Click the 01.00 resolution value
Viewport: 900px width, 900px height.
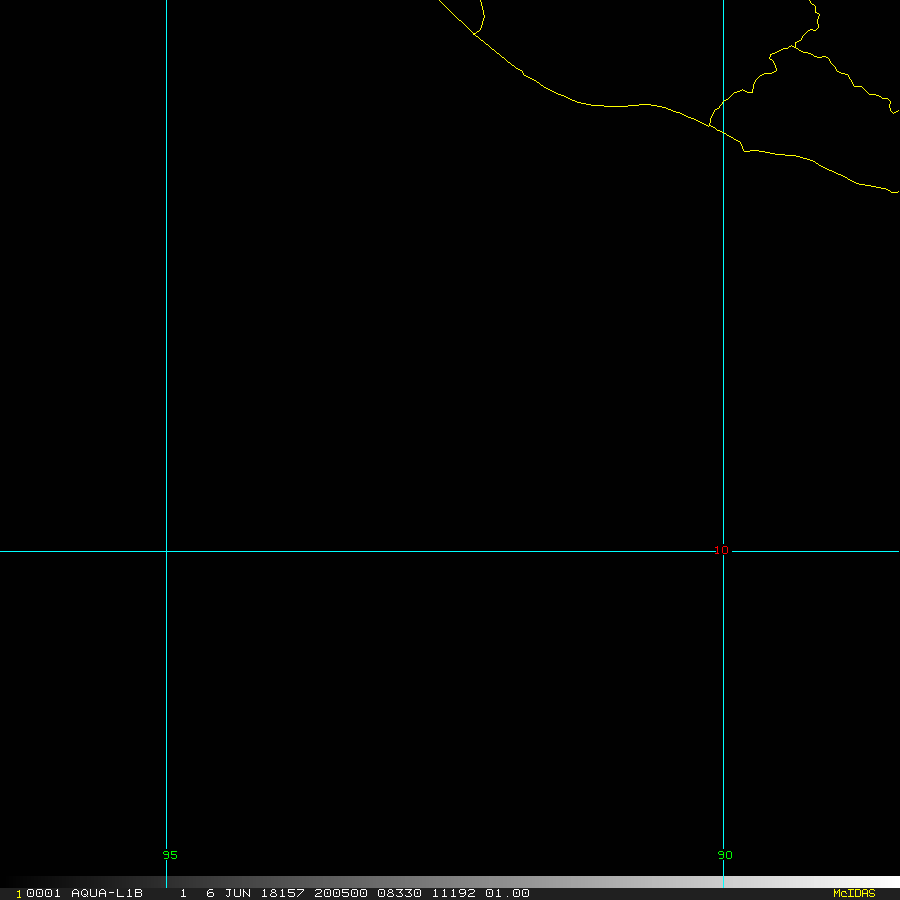point(507,893)
